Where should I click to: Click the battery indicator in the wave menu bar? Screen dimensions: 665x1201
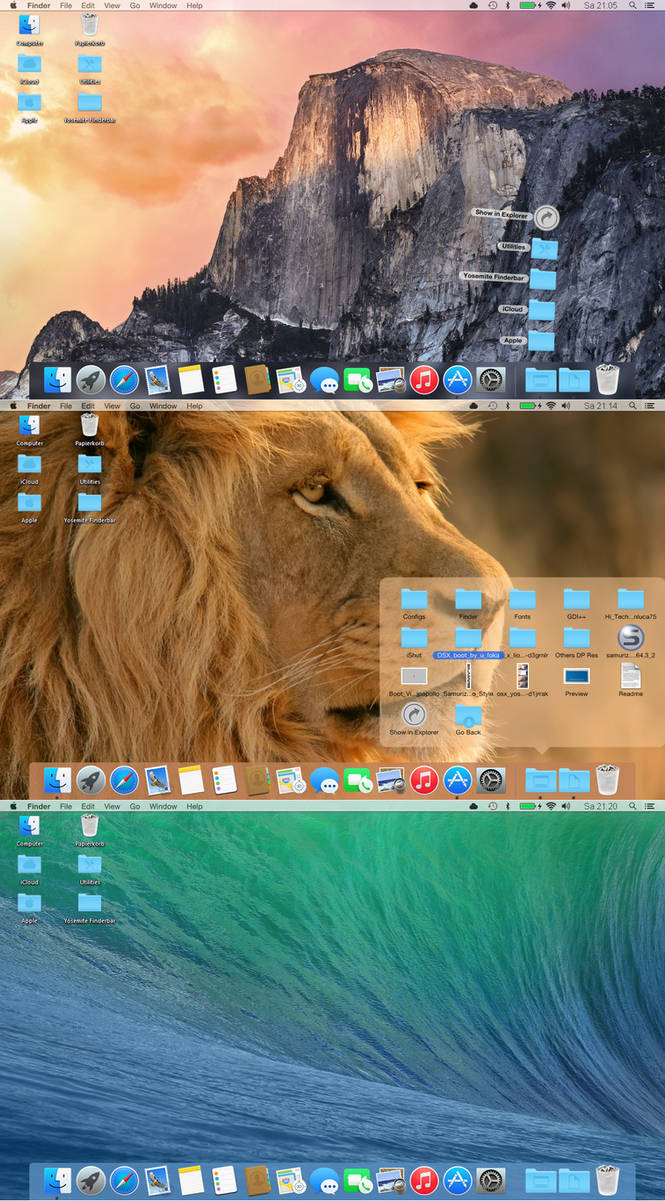[x=528, y=806]
